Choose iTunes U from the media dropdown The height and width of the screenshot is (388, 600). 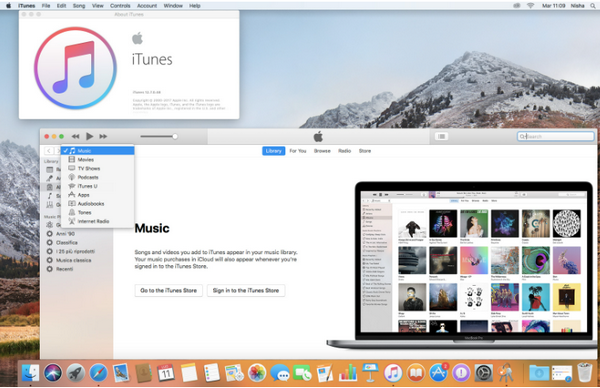tap(98, 186)
